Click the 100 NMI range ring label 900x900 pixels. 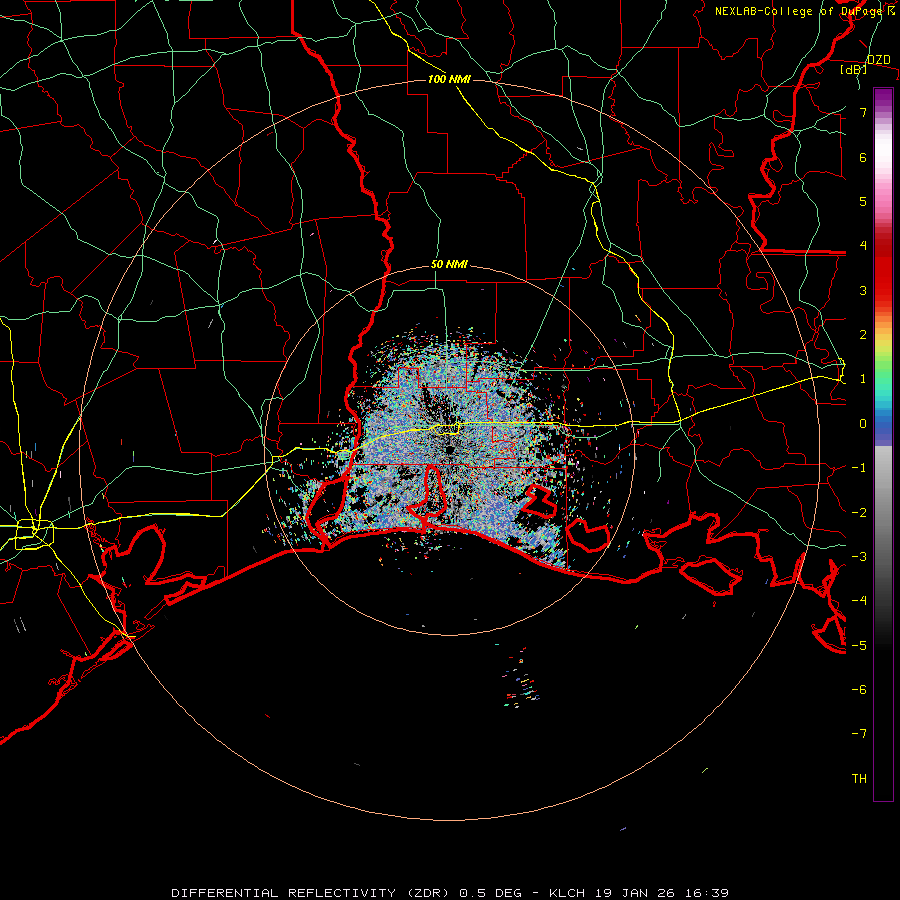(449, 79)
